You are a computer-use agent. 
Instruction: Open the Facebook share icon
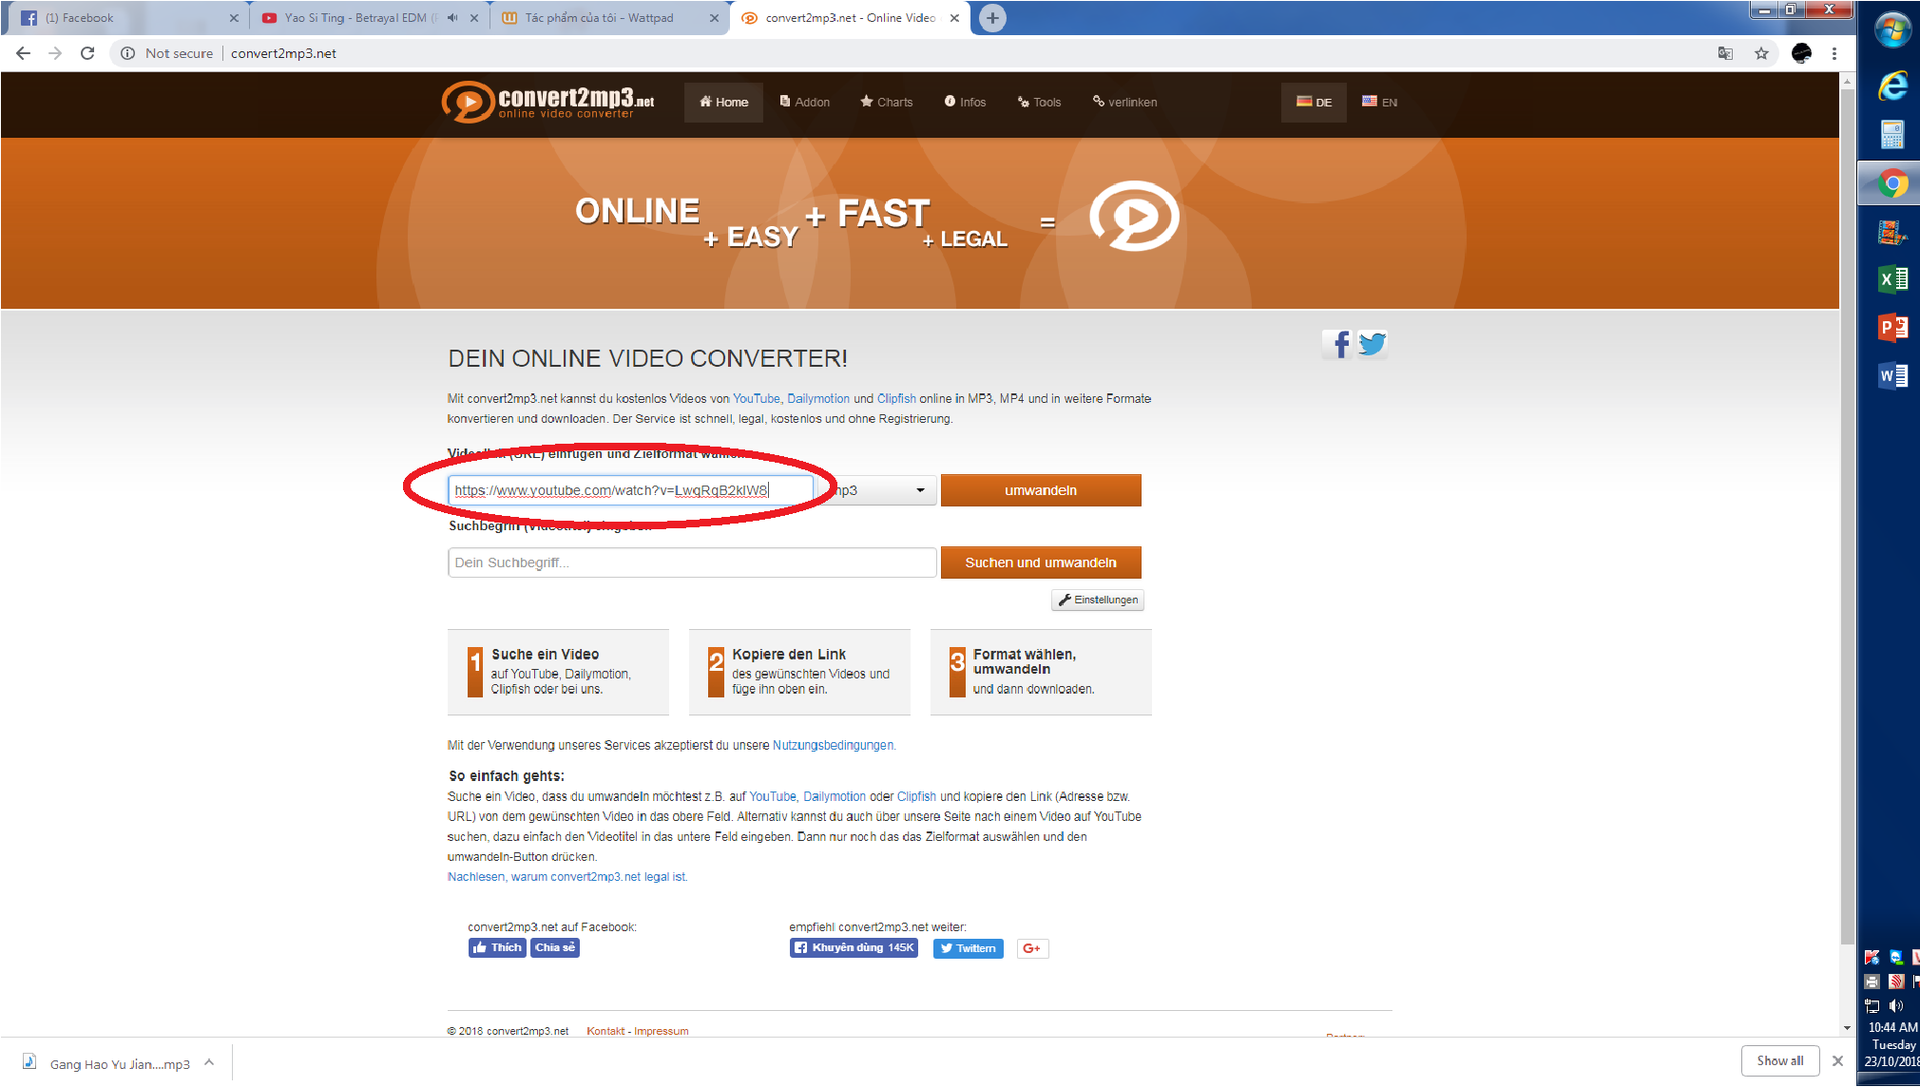1339,344
